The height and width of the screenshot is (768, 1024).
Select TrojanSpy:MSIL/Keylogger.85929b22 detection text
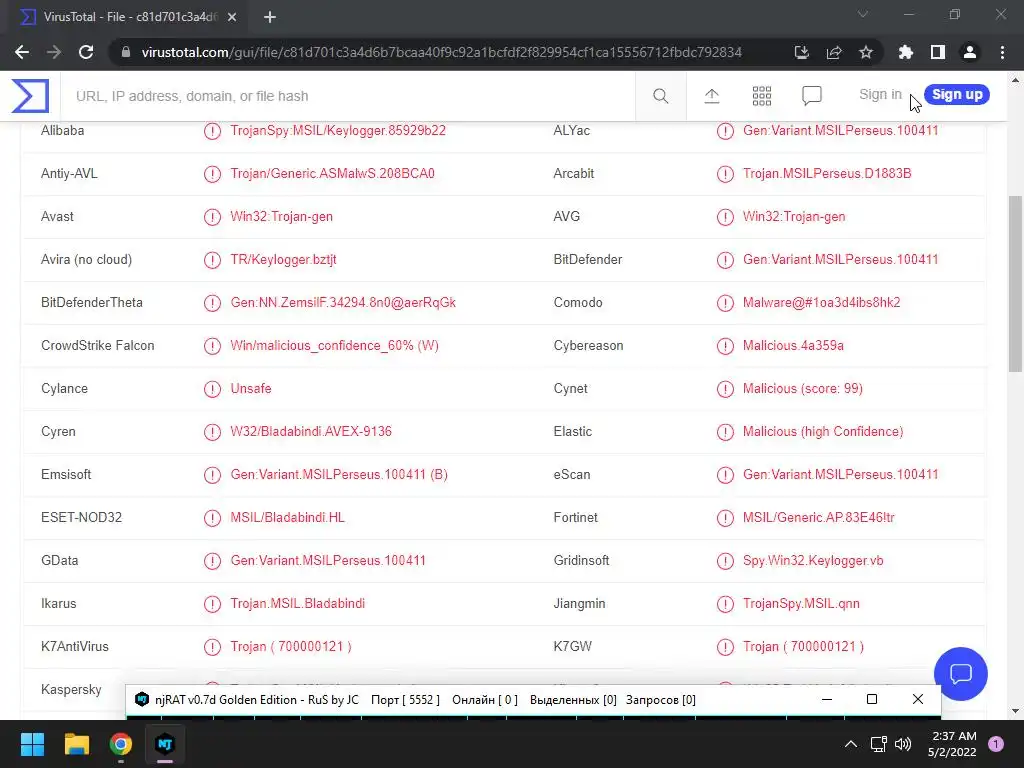[x=338, y=131]
